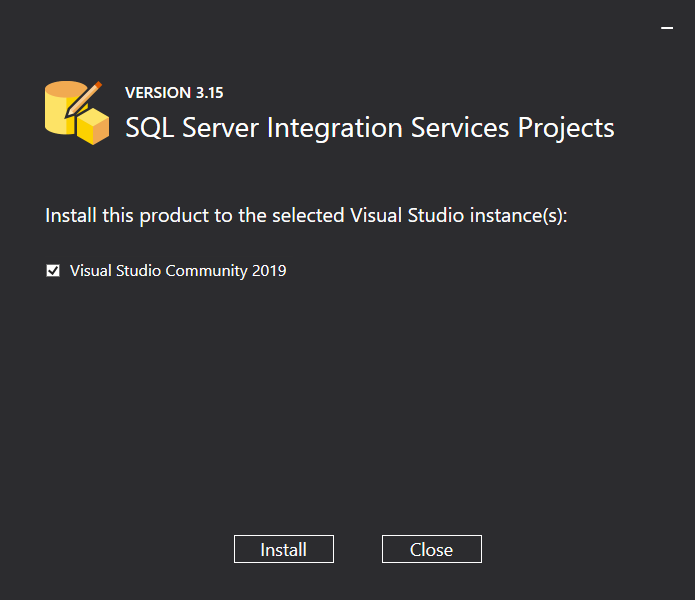Click the "Install this product" instruction text
The width and height of the screenshot is (695, 600).
pos(306,216)
